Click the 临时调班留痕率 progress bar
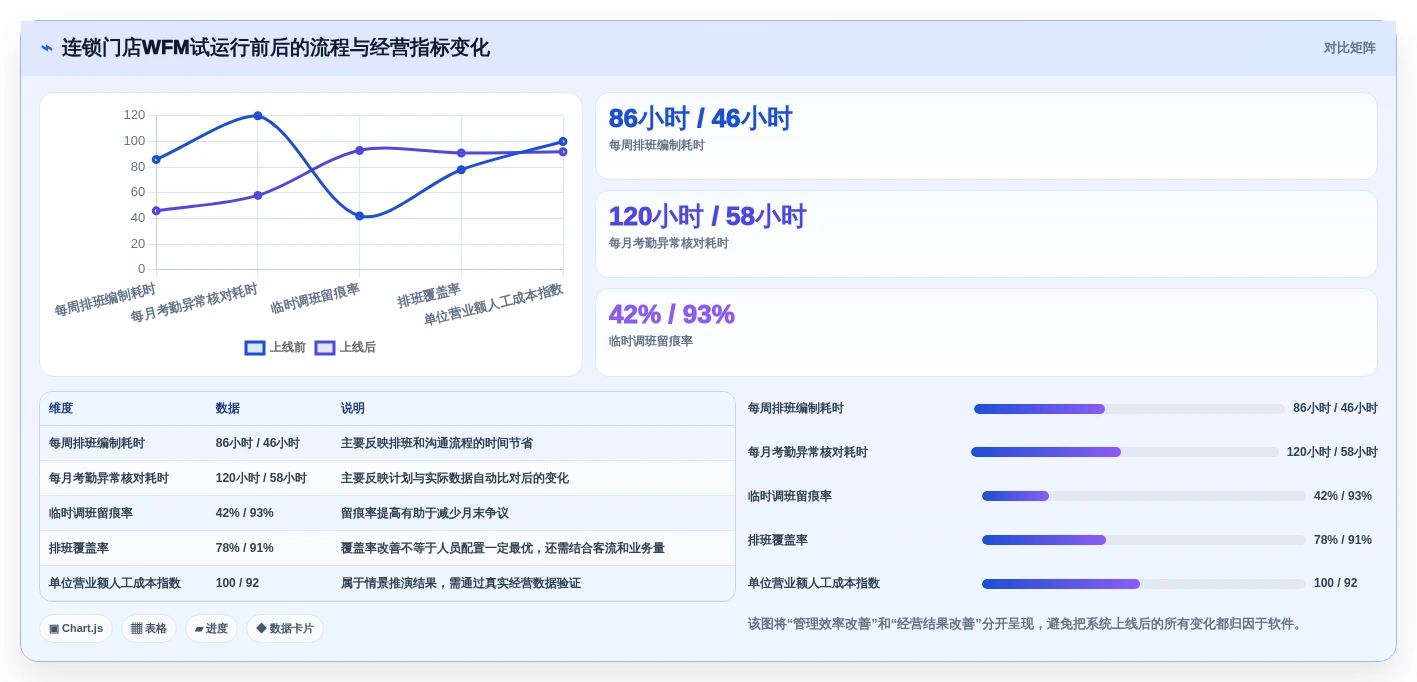The width and height of the screenshot is (1417, 682). pyautogui.click(x=1144, y=496)
